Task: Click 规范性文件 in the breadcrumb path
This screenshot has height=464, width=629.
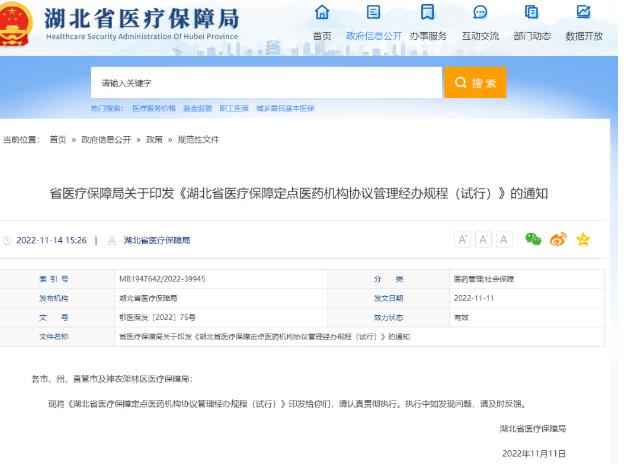Action: click(x=198, y=140)
